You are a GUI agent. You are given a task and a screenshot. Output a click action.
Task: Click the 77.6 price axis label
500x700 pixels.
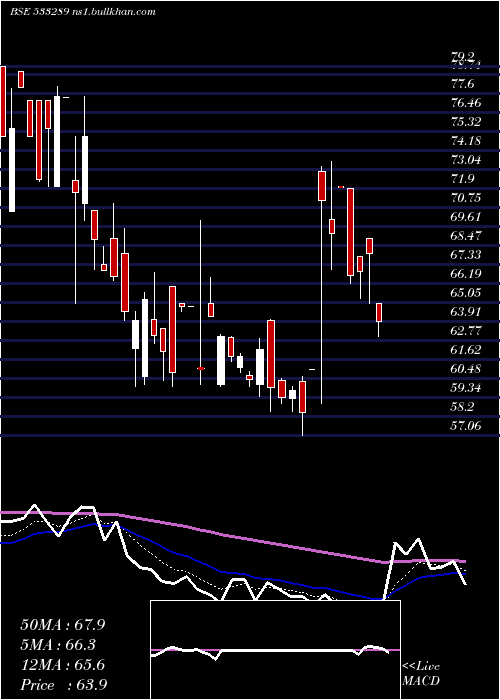[462, 84]
